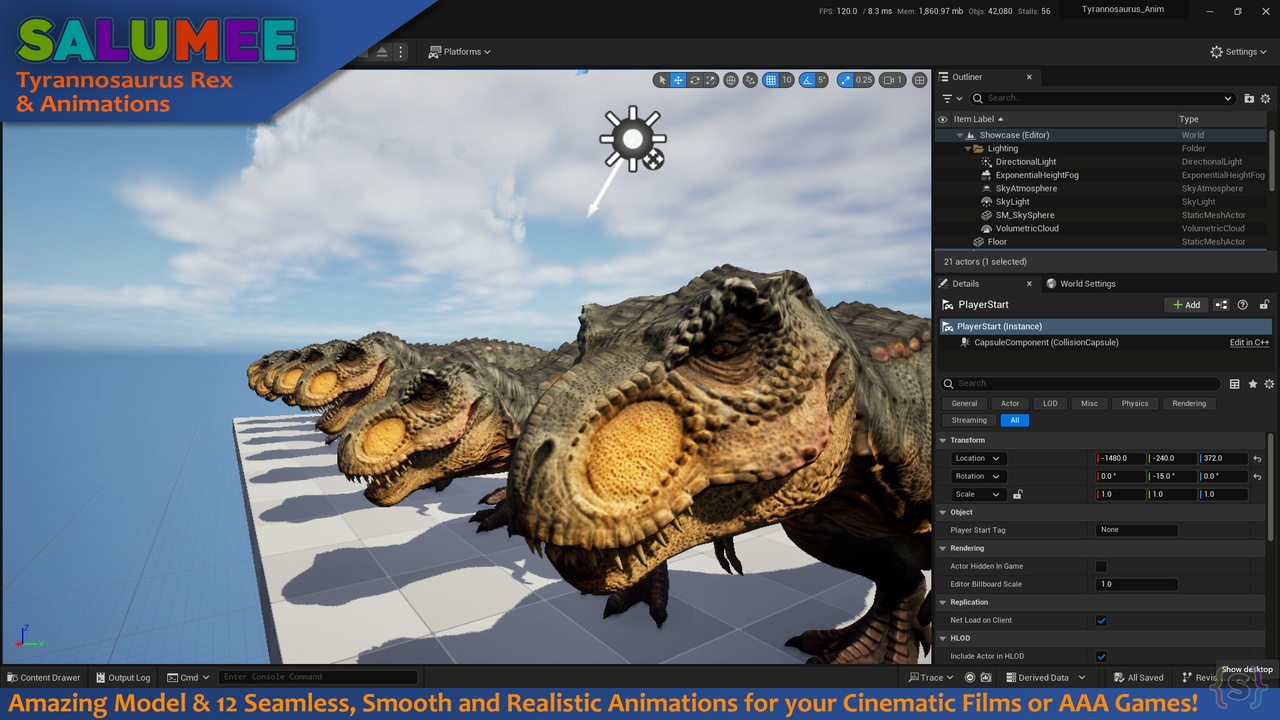Viewport: 1280px width, 720px height.
Task: Toggle the Details panel lock icon
Action: click(x=1264, y=305)
